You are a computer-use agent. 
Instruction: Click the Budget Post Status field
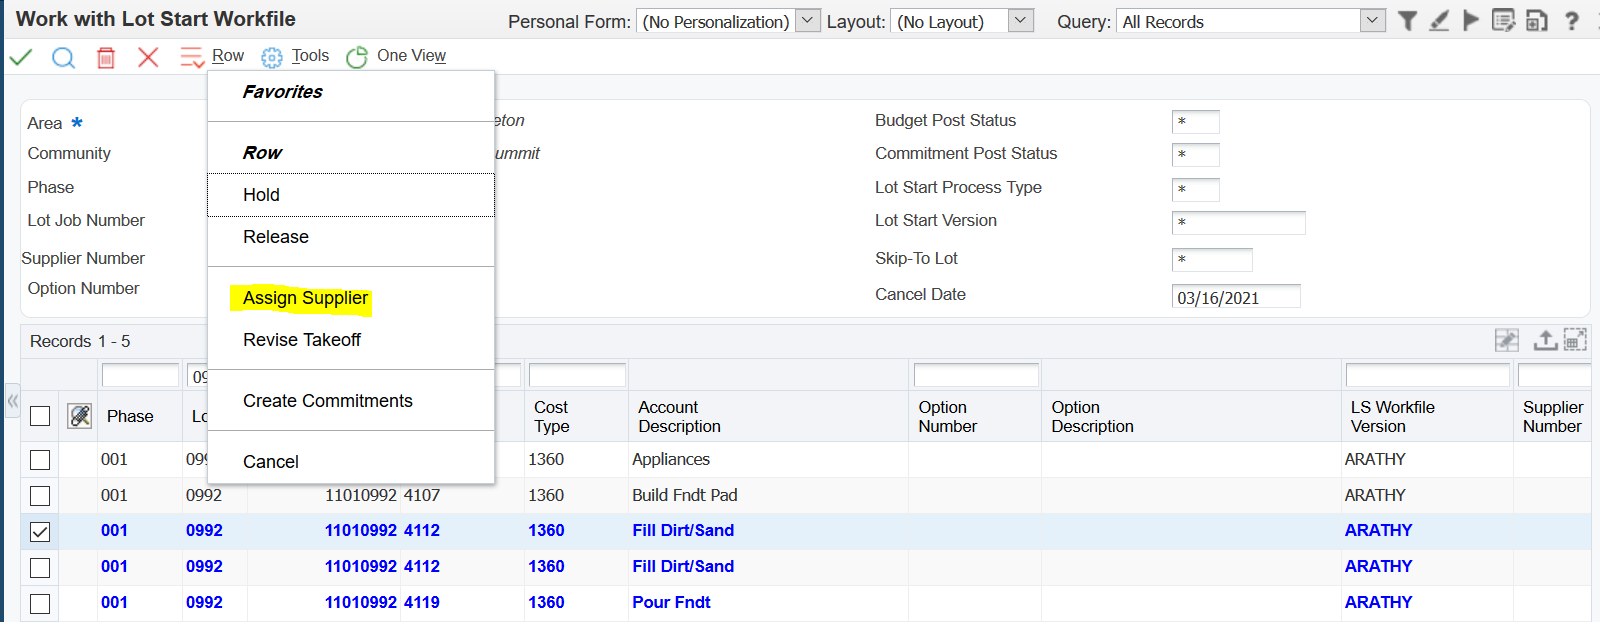click(1196, 122)
